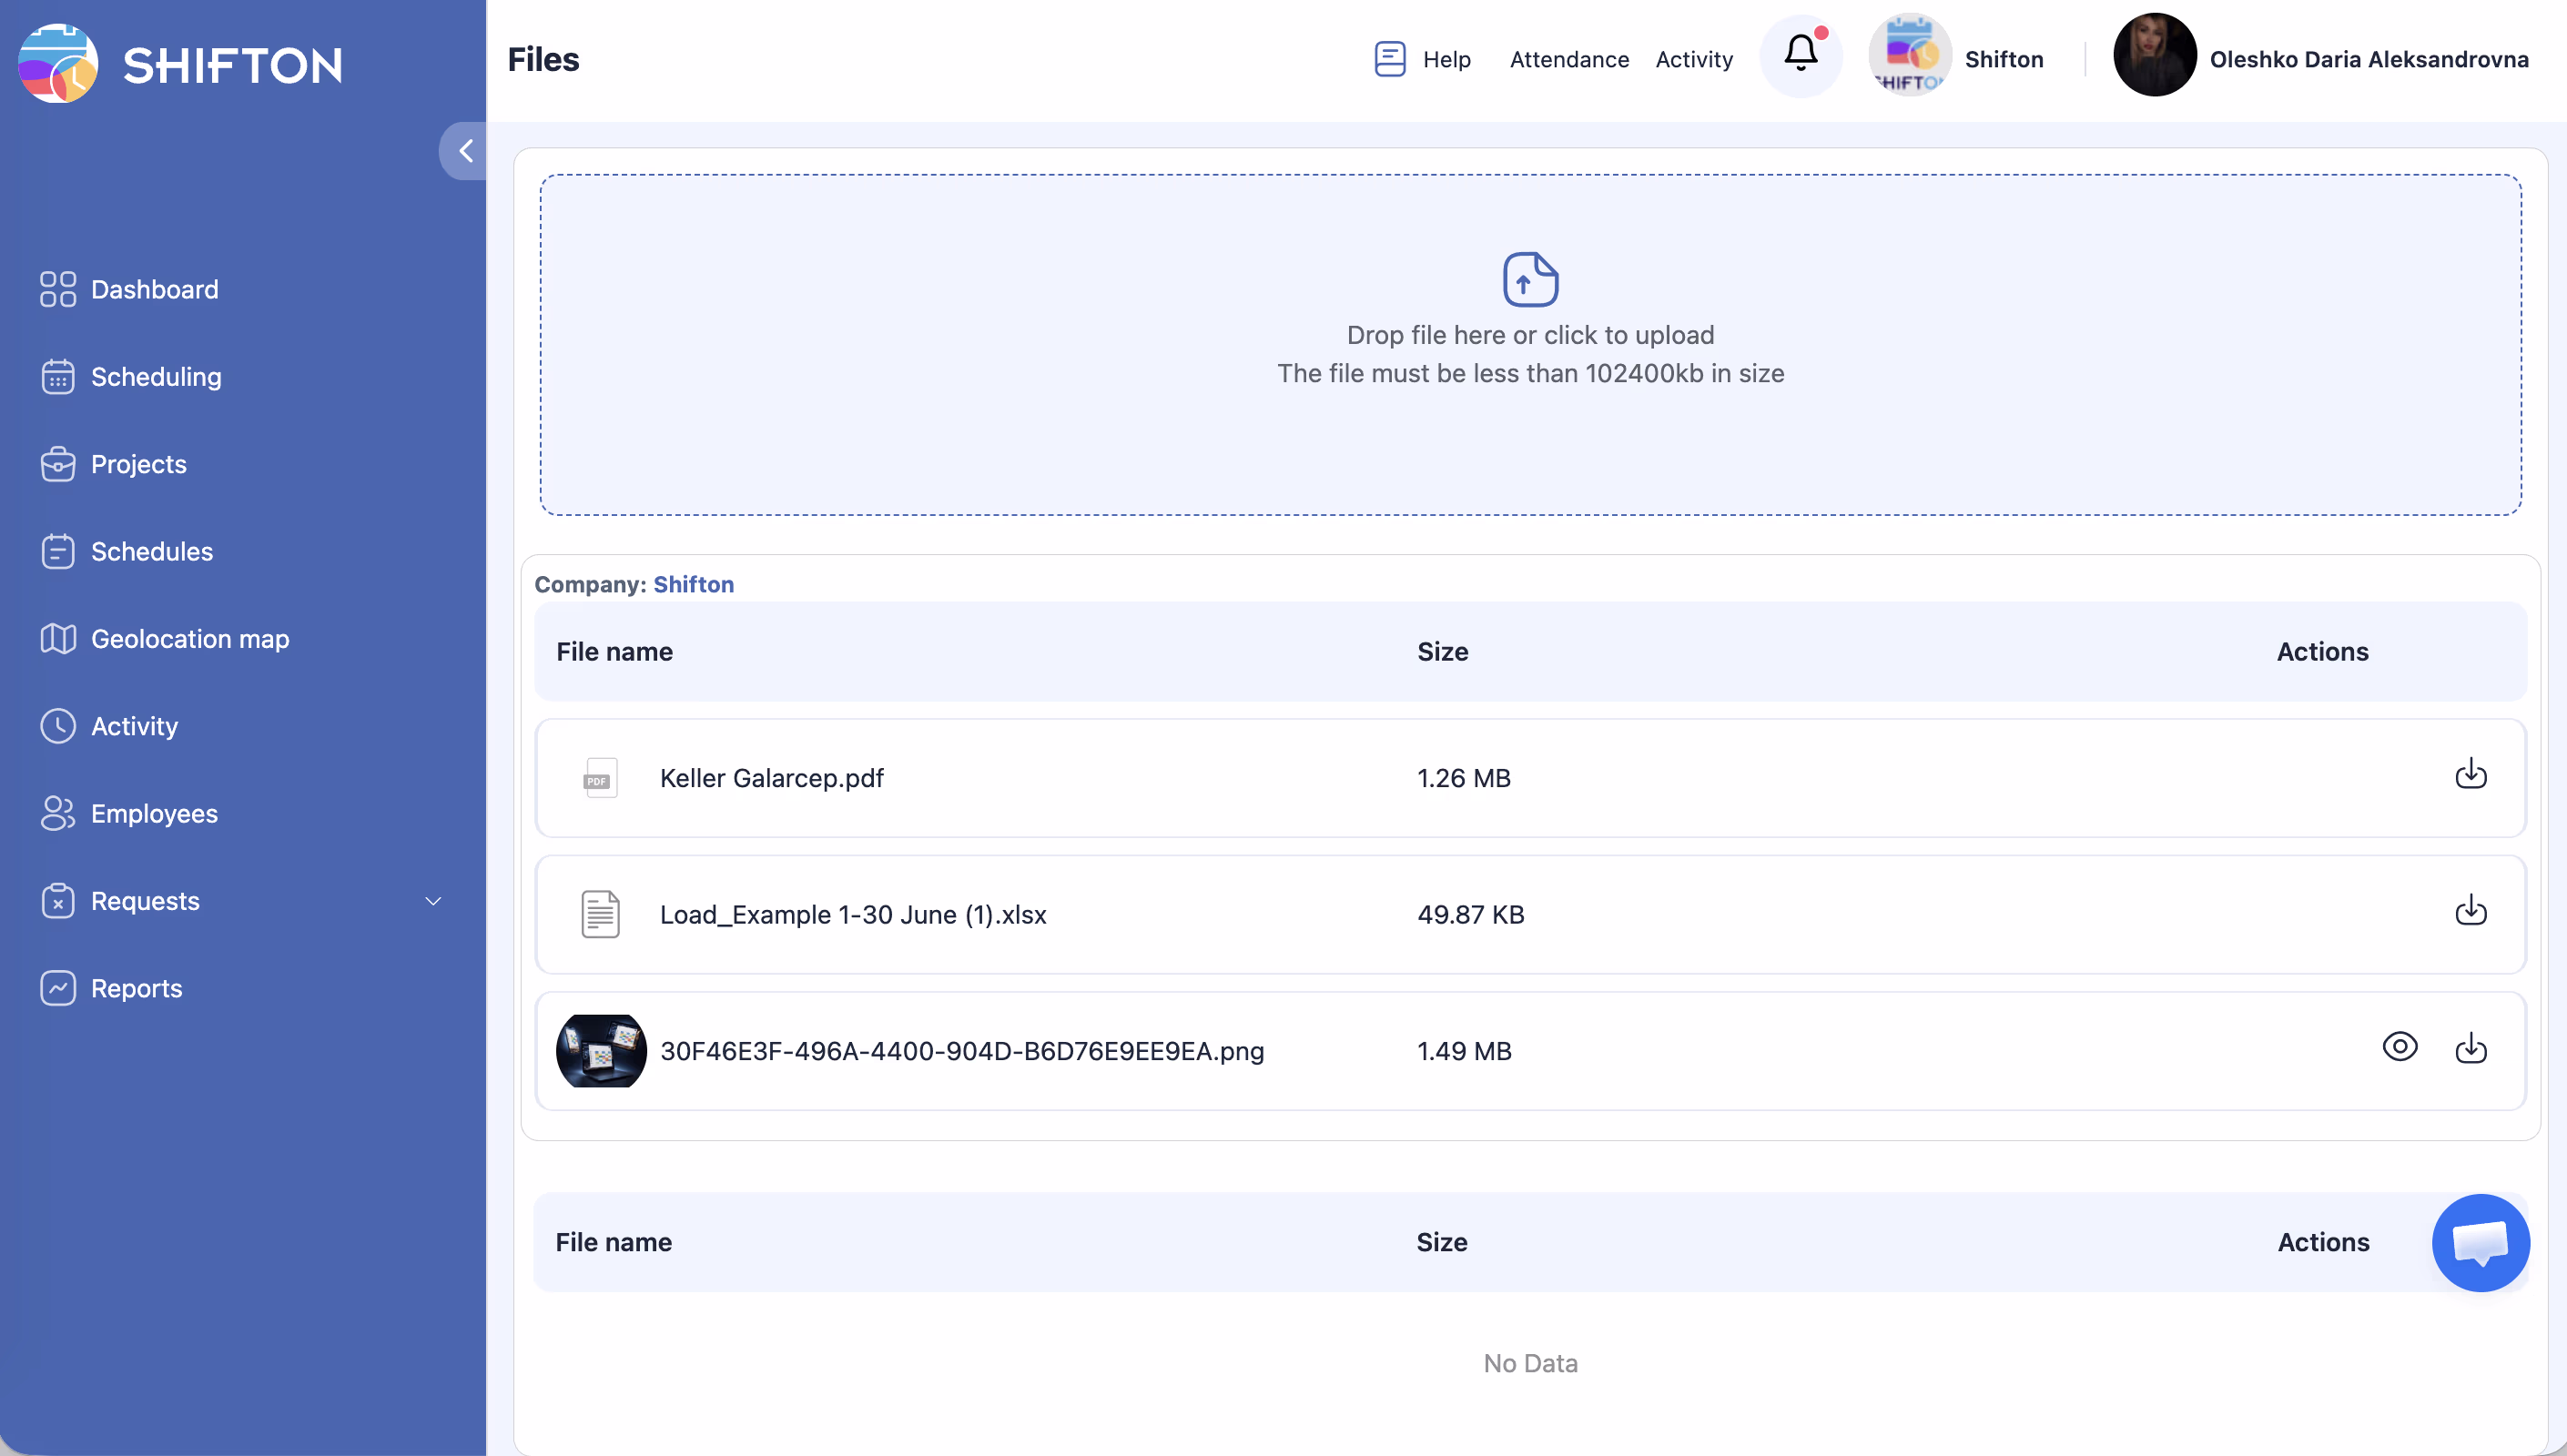Open the Employees section in the sidebar
2567x1456 pixels.
coord(154,814)
